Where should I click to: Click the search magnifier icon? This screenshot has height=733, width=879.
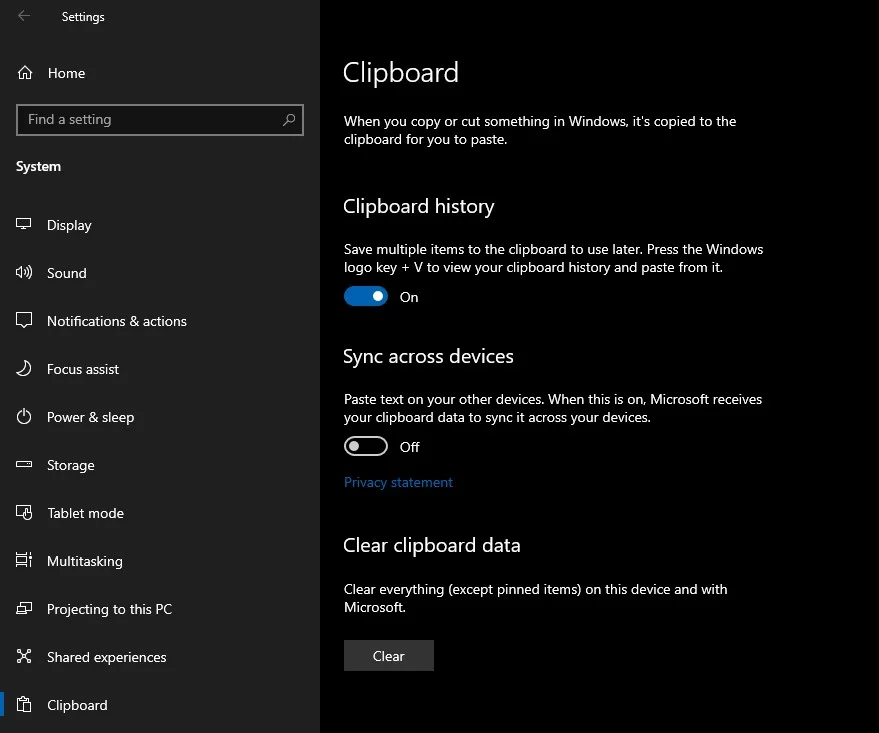coord(289,119)
